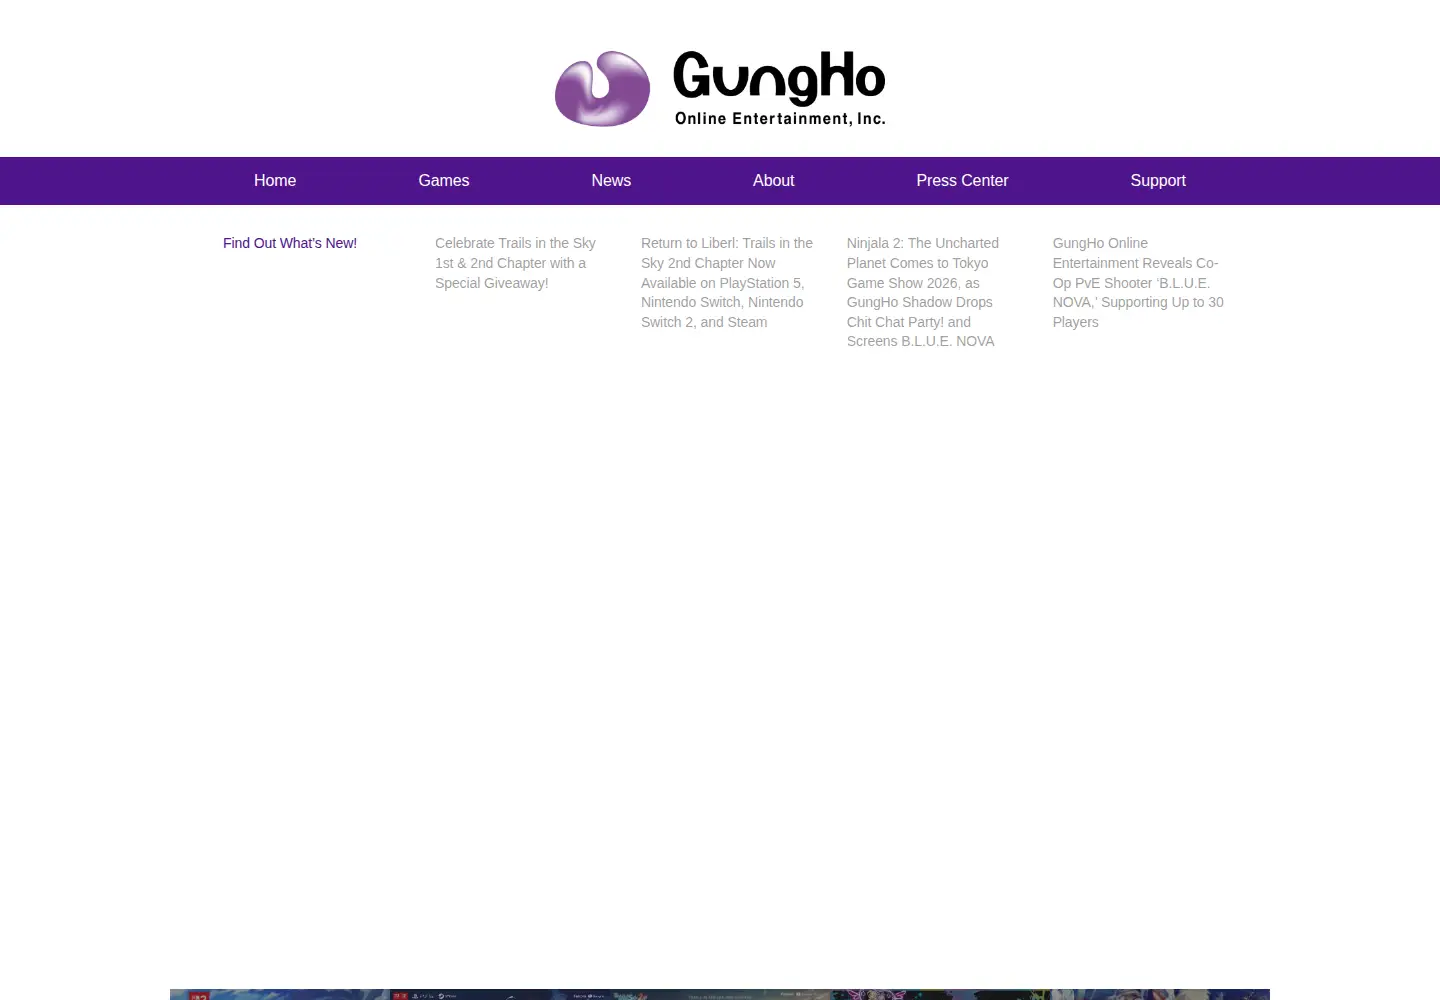Click the Find Out What's New! link
Image resolution: width=1440 pixels, height=1000 pixels.
[290, 243]
